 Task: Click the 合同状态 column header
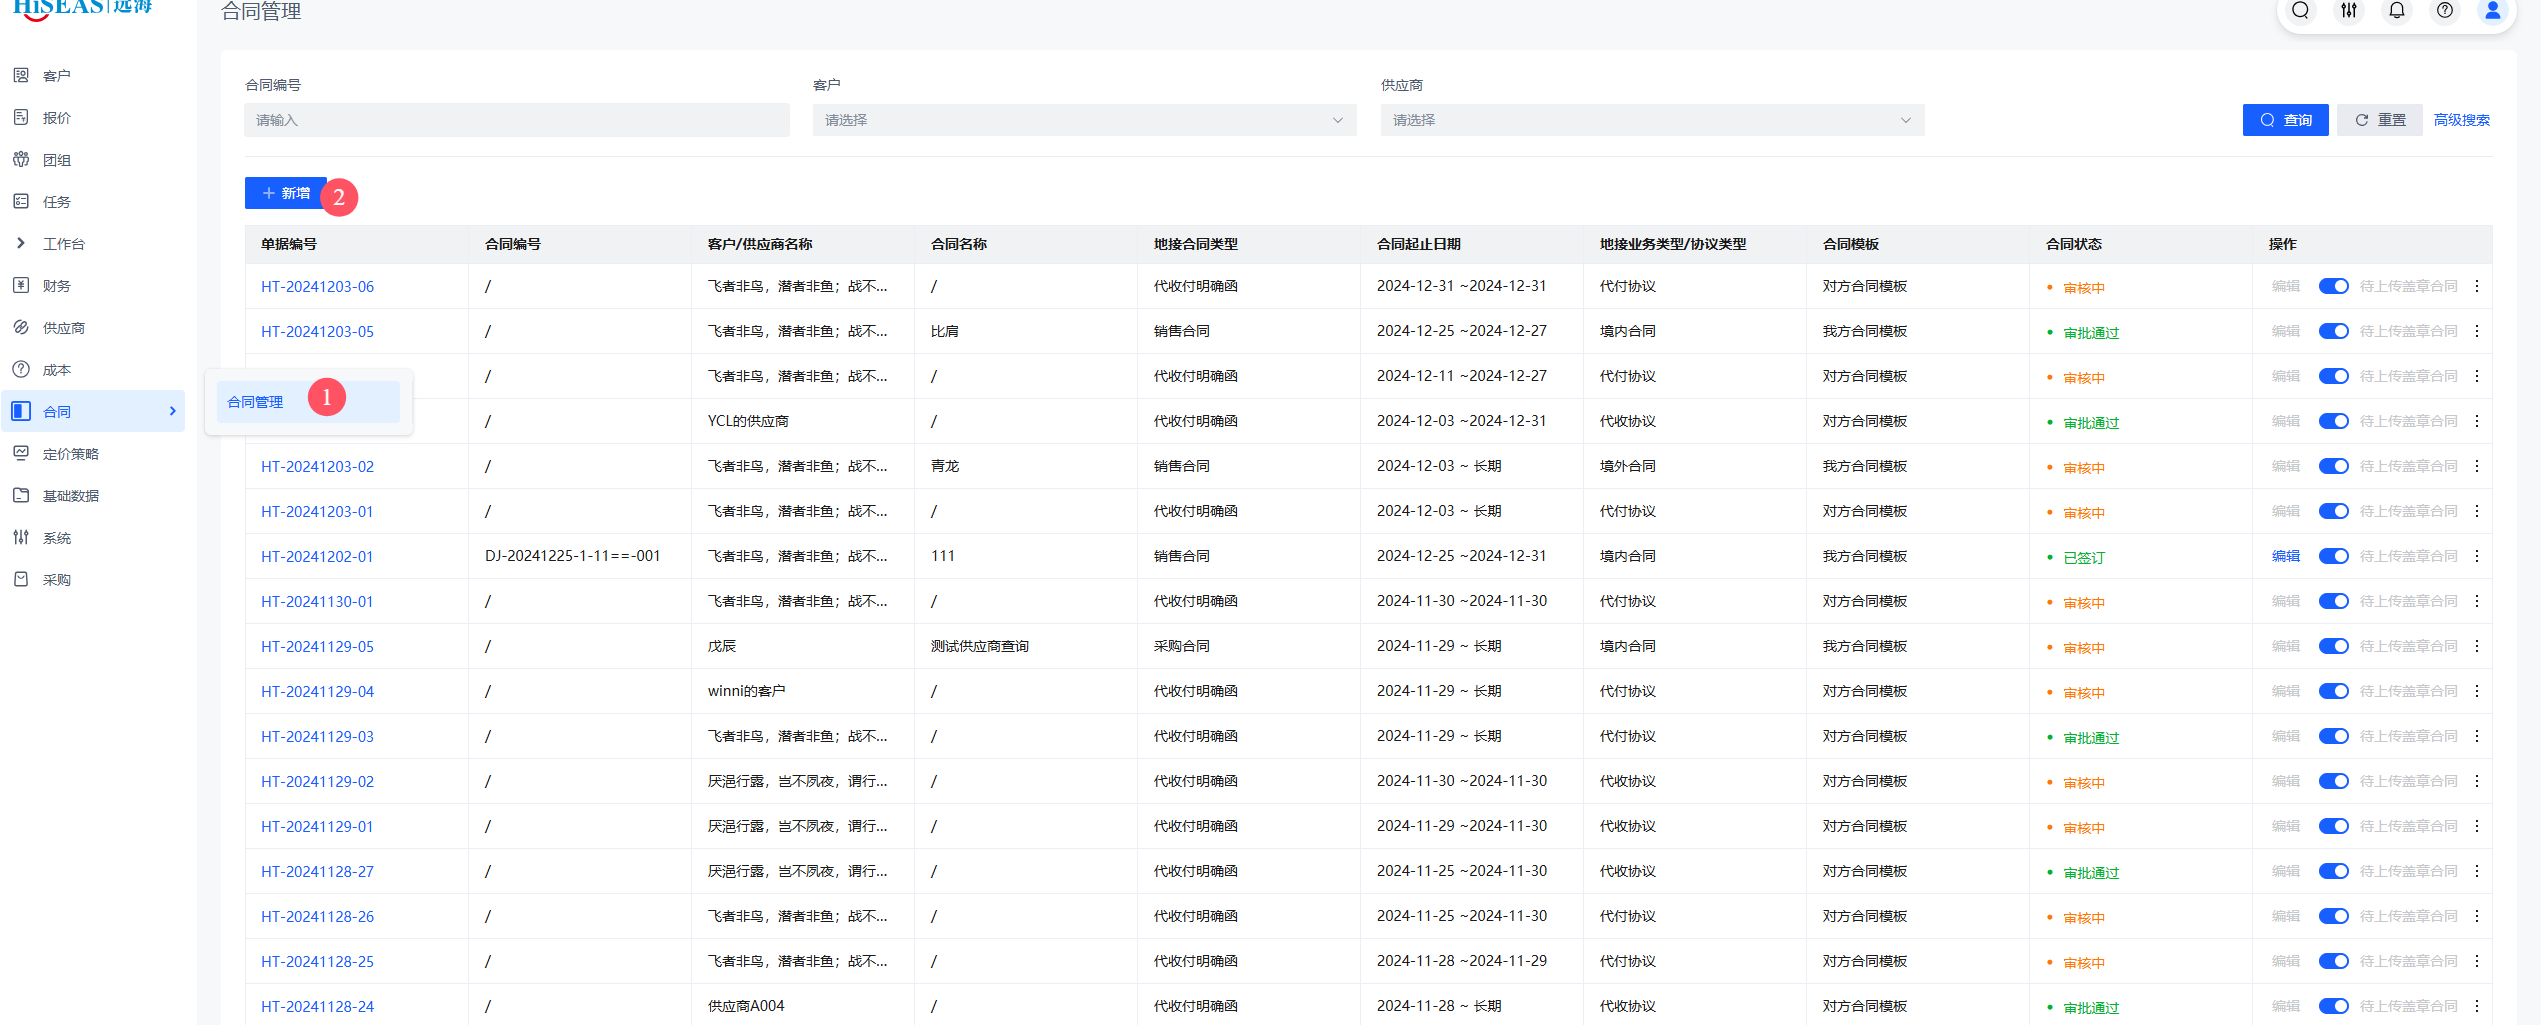pyautogui.click(x=2073, y=244)
